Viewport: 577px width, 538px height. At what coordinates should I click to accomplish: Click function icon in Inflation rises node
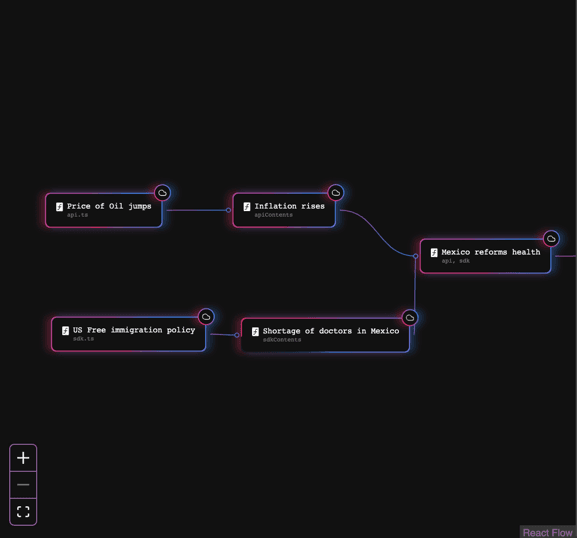click(247, 207)
